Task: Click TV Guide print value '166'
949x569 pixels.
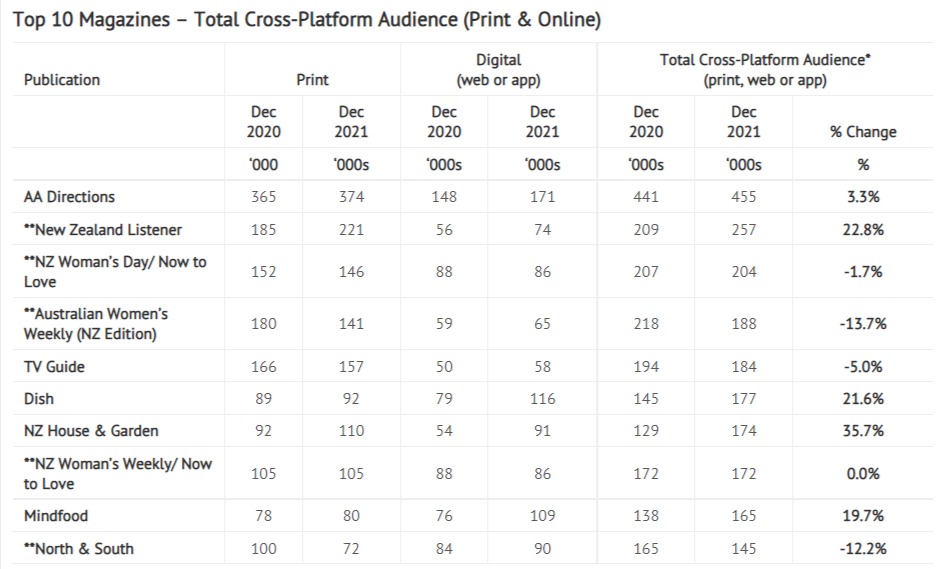Action: pyautogui.click(x=263, y=367)
